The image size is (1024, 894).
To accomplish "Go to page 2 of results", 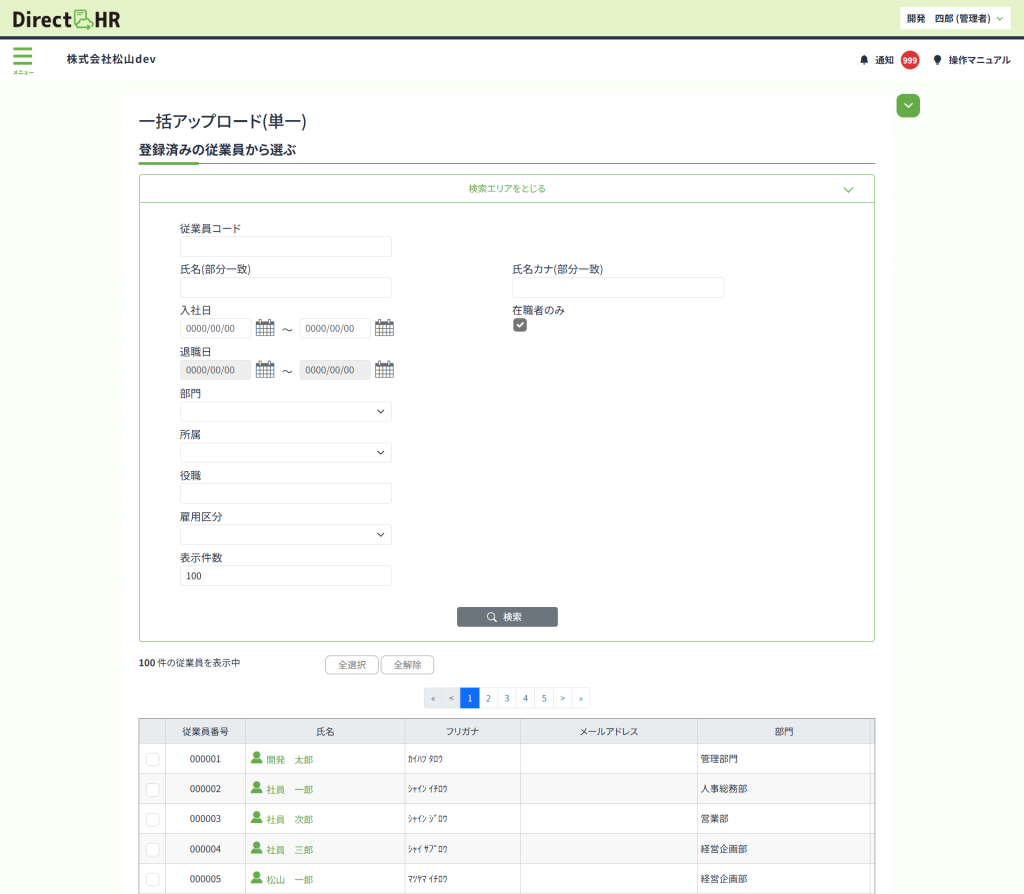I will [488, 698].
